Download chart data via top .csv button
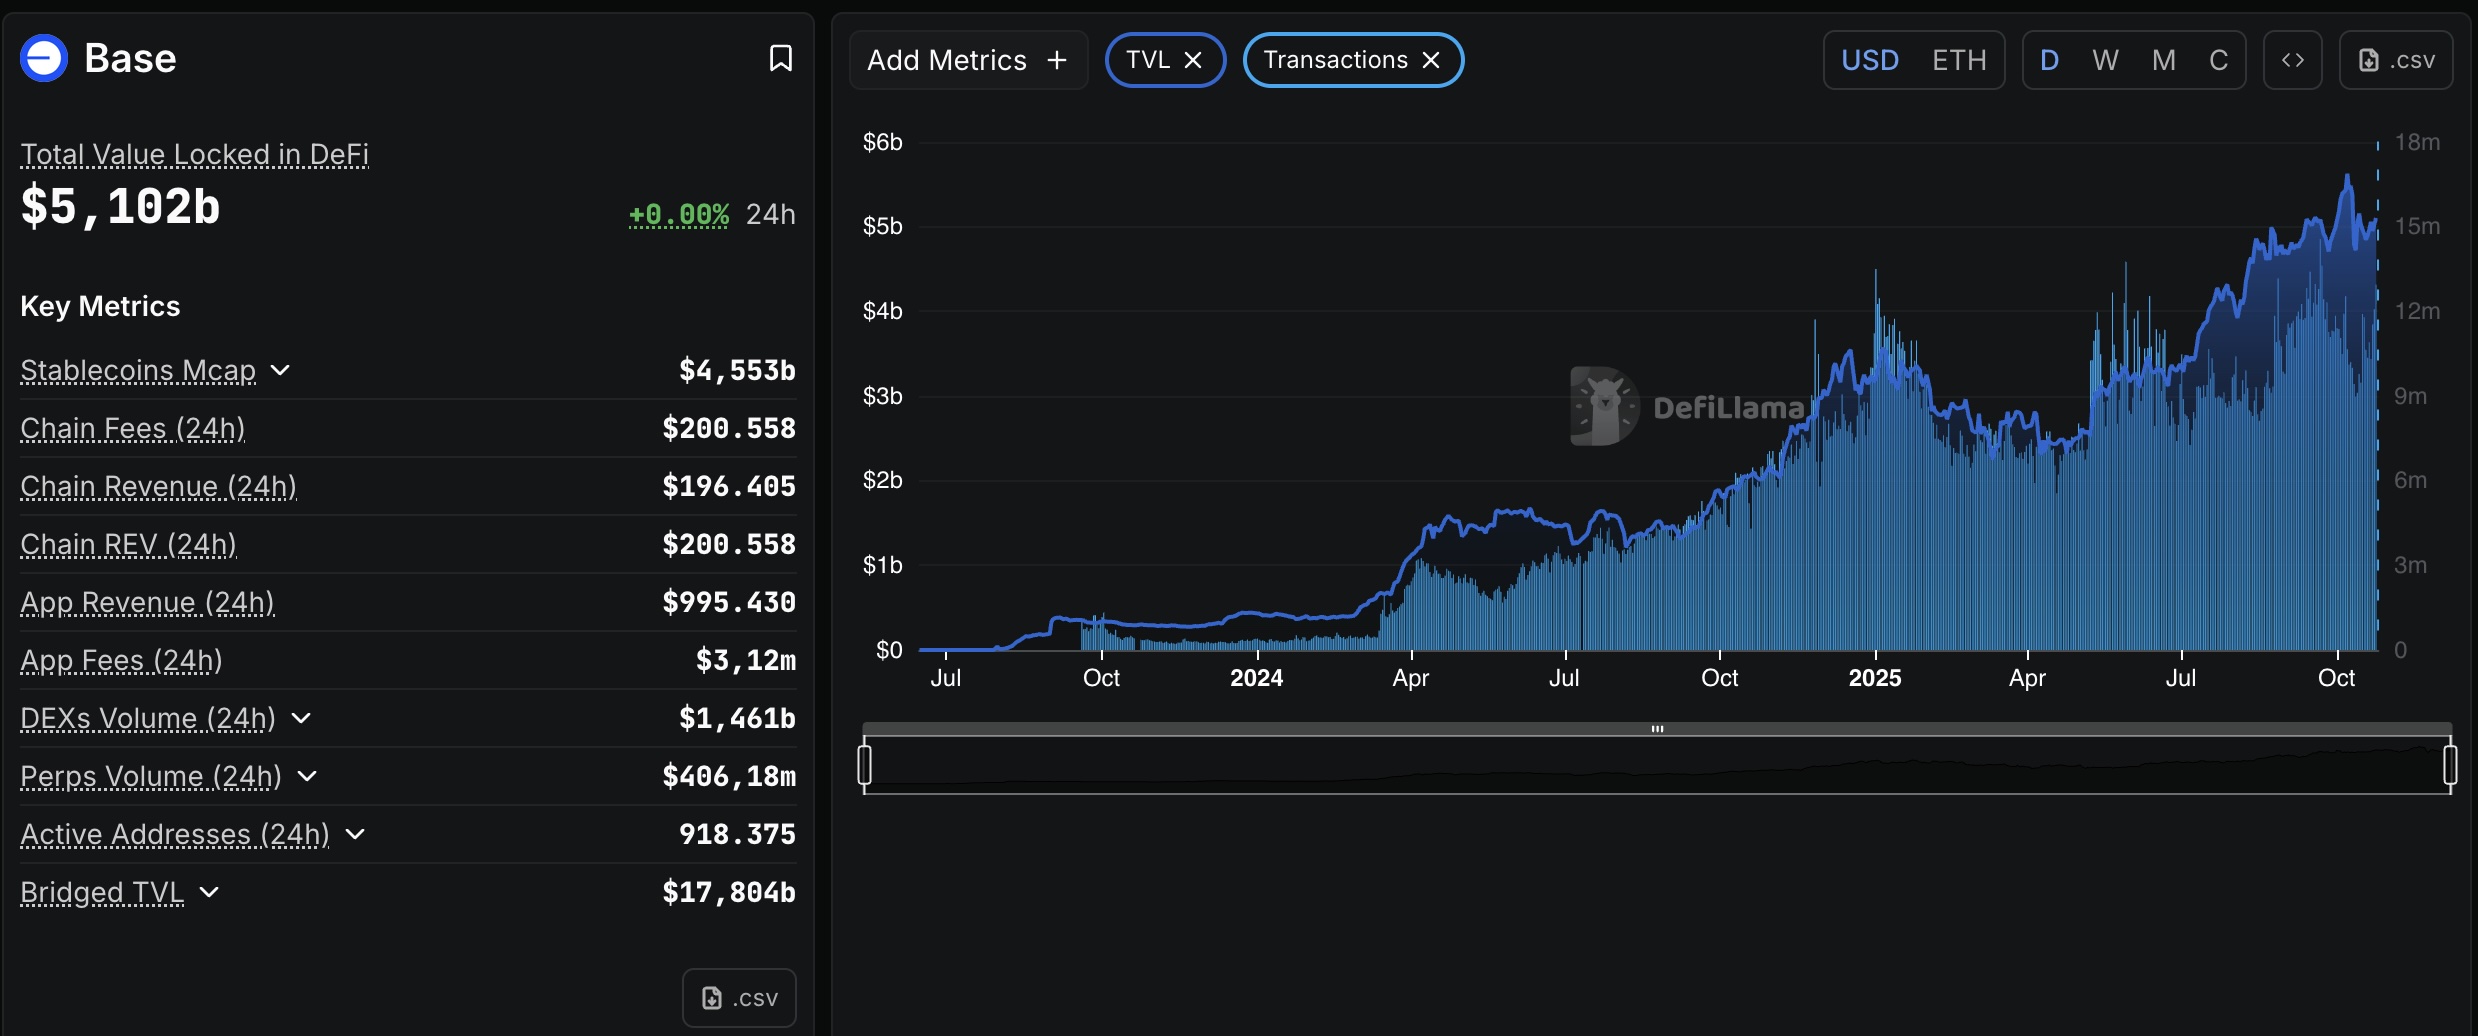 tap(2396, 61)
